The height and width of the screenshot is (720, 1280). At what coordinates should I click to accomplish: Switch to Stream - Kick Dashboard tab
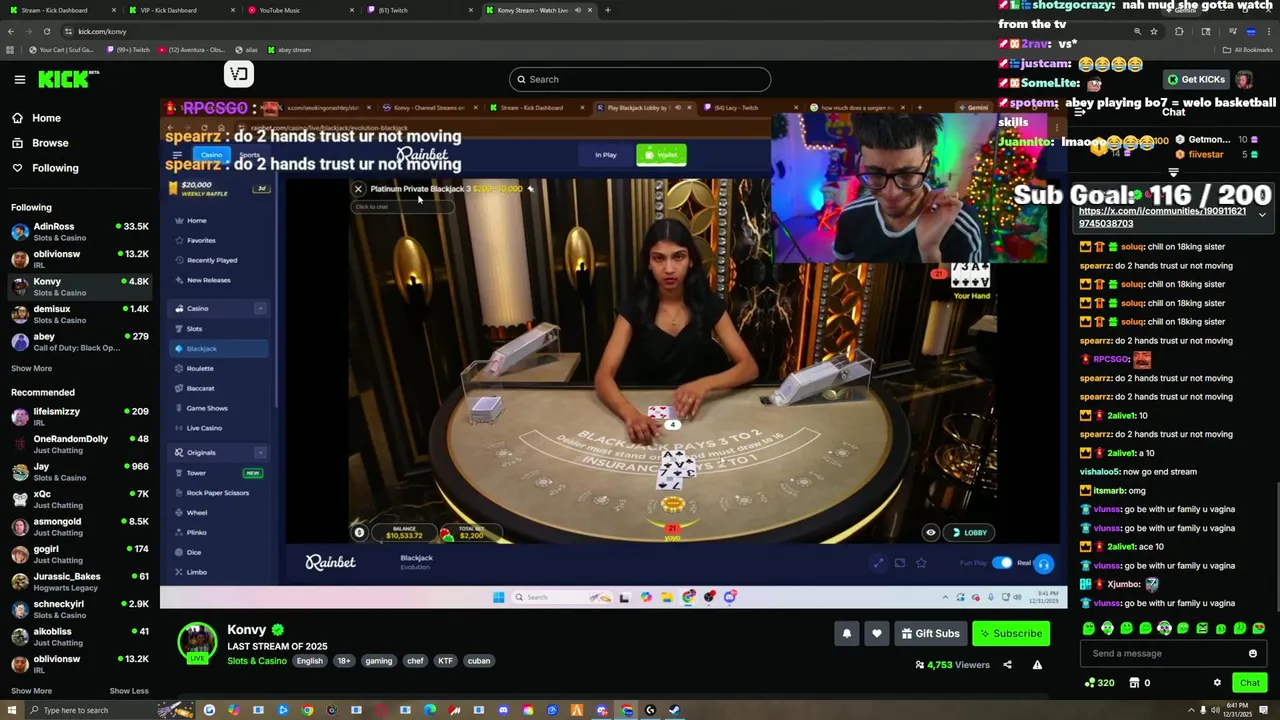[60, 10]
